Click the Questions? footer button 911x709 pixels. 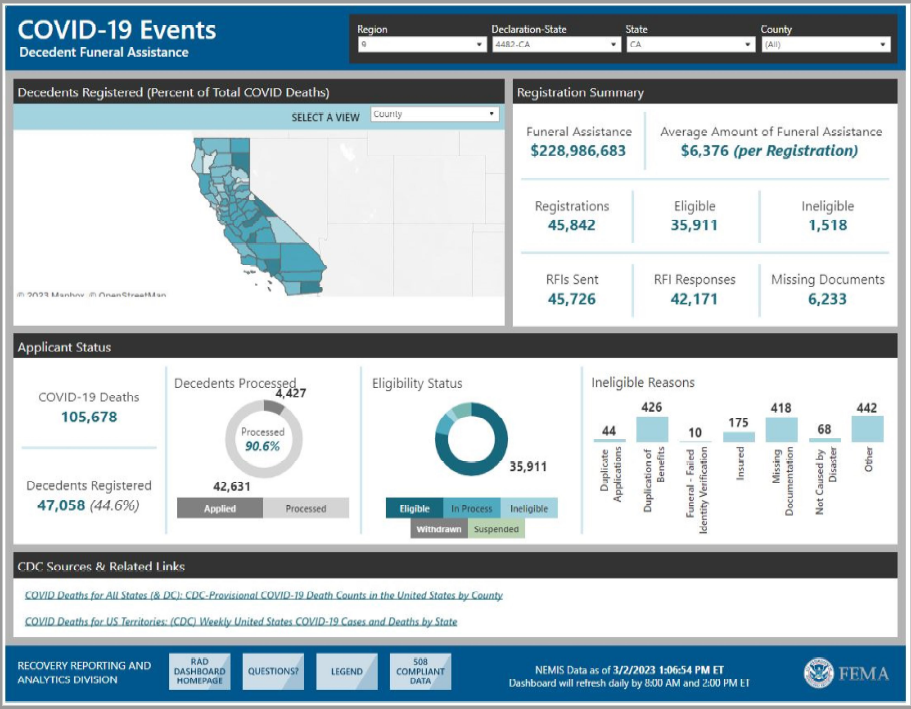pyautogui.click(x=273, y=672)
